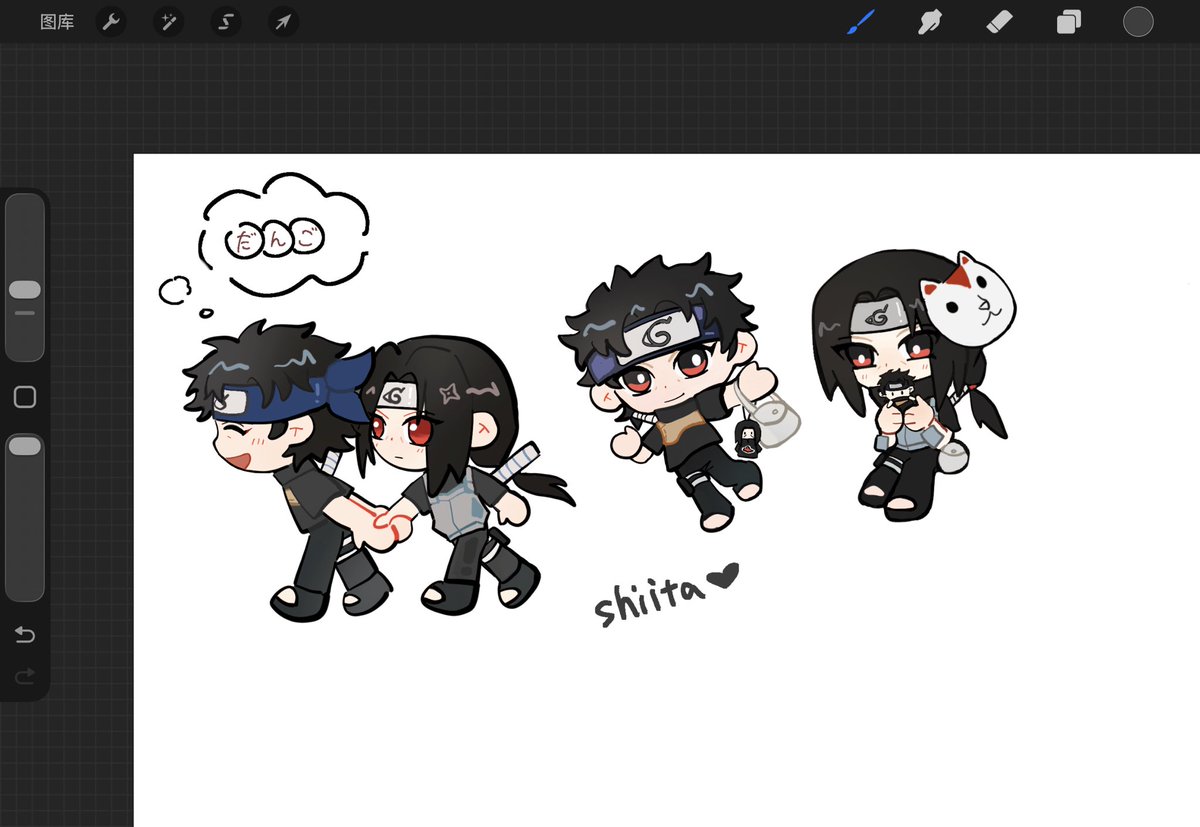1200x827 pixels.
Task: Select the Selection S tool
Action: pos(226,22)
